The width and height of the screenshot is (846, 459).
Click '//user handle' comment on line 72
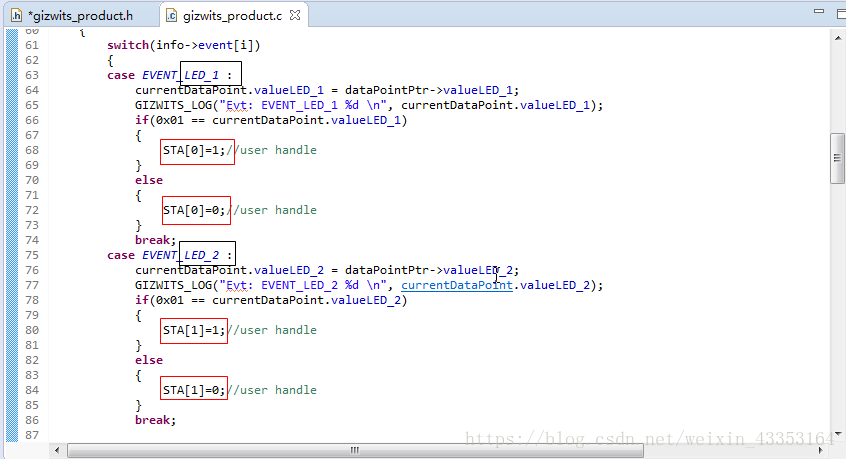coord(272,210)
